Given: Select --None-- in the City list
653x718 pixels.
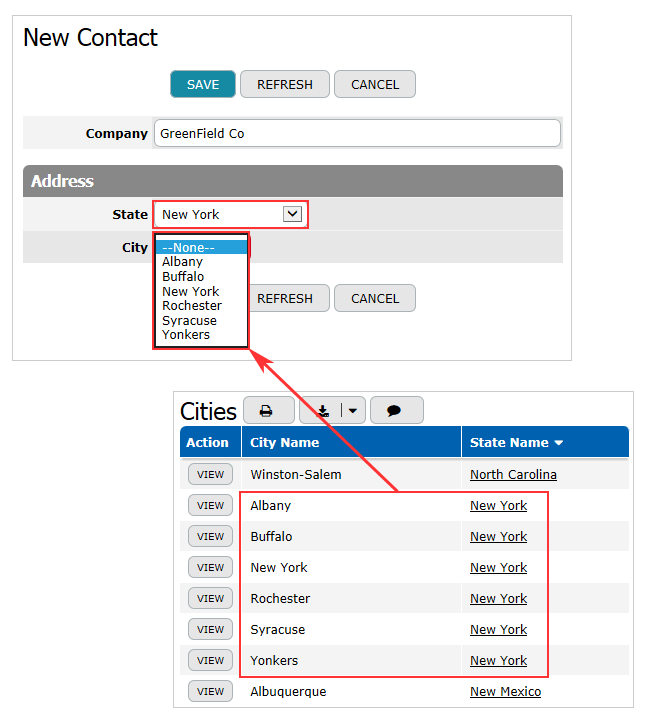Looking at the screenshot, I should pos(201,248).
